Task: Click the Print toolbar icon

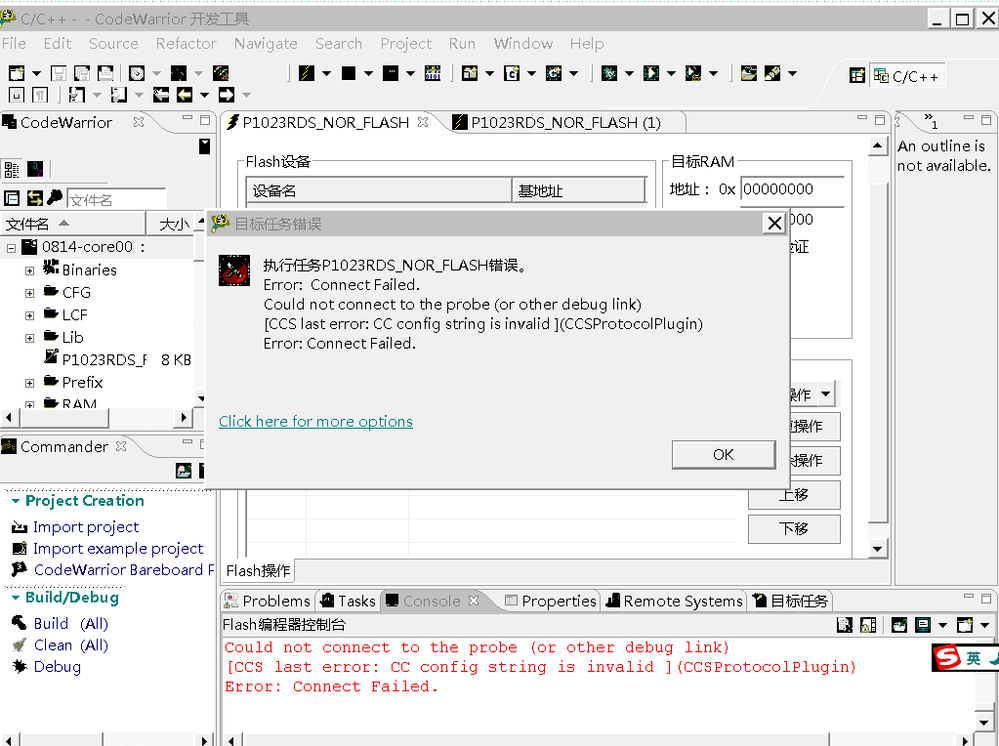Action: coord(105,73)
